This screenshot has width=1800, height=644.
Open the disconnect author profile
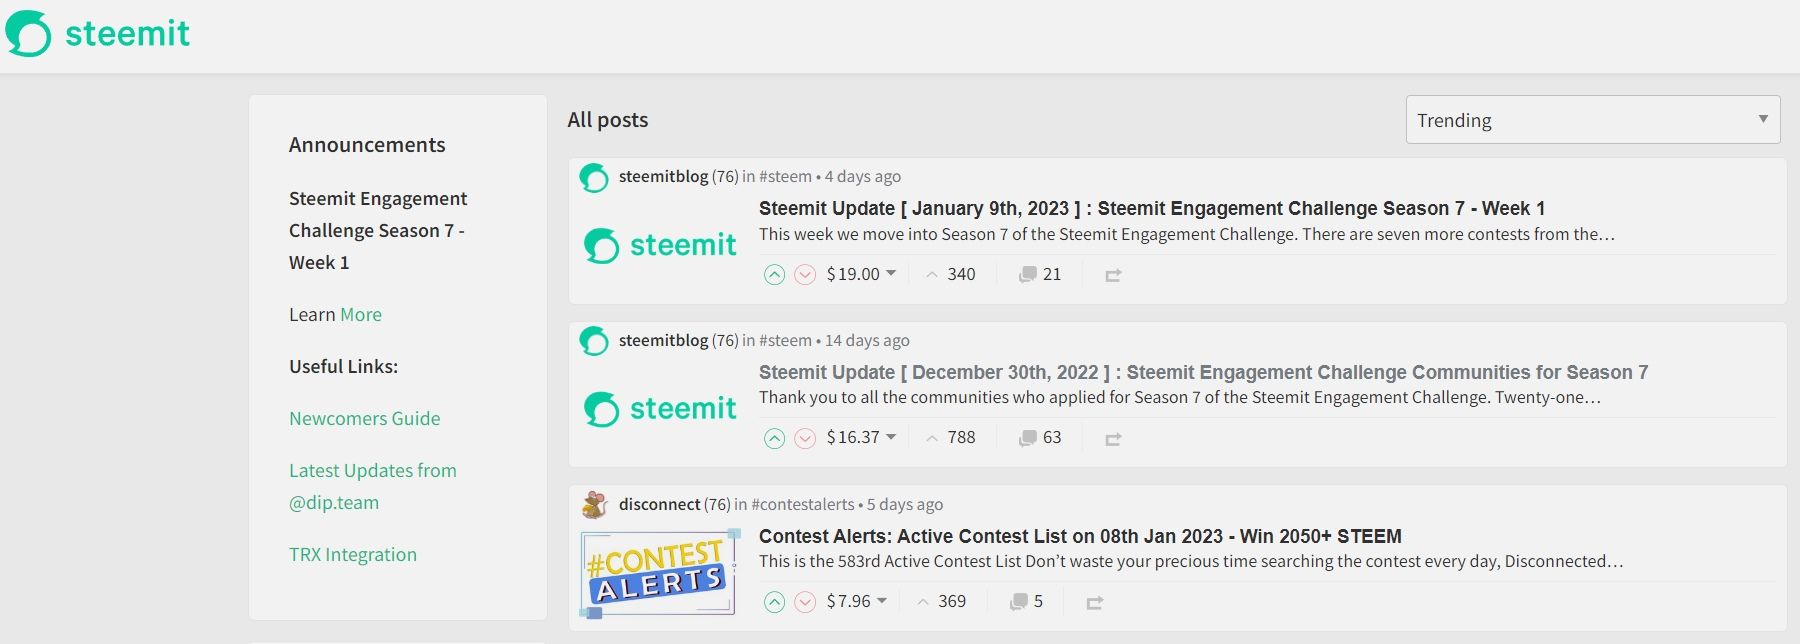[x=659, y=505]
